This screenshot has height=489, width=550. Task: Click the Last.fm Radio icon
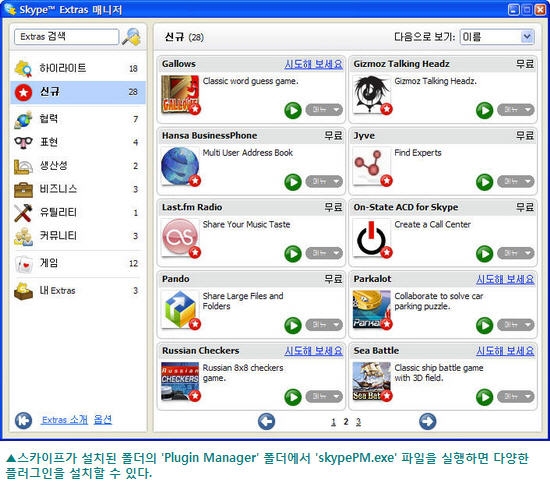pyautogui.click(x=180, y=237)
